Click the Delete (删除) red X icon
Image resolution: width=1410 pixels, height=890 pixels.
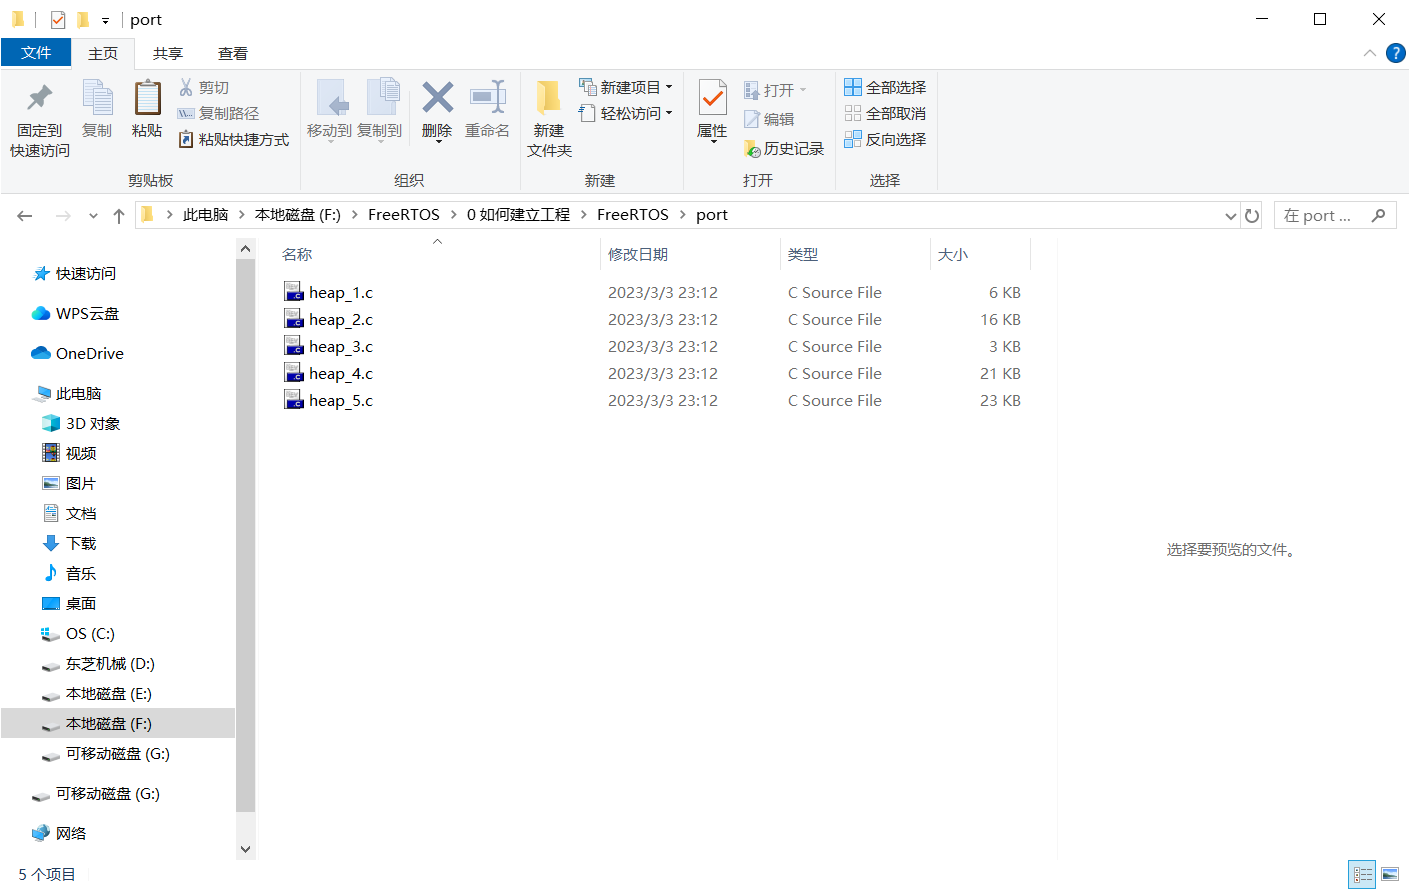(x=437, y=110)
